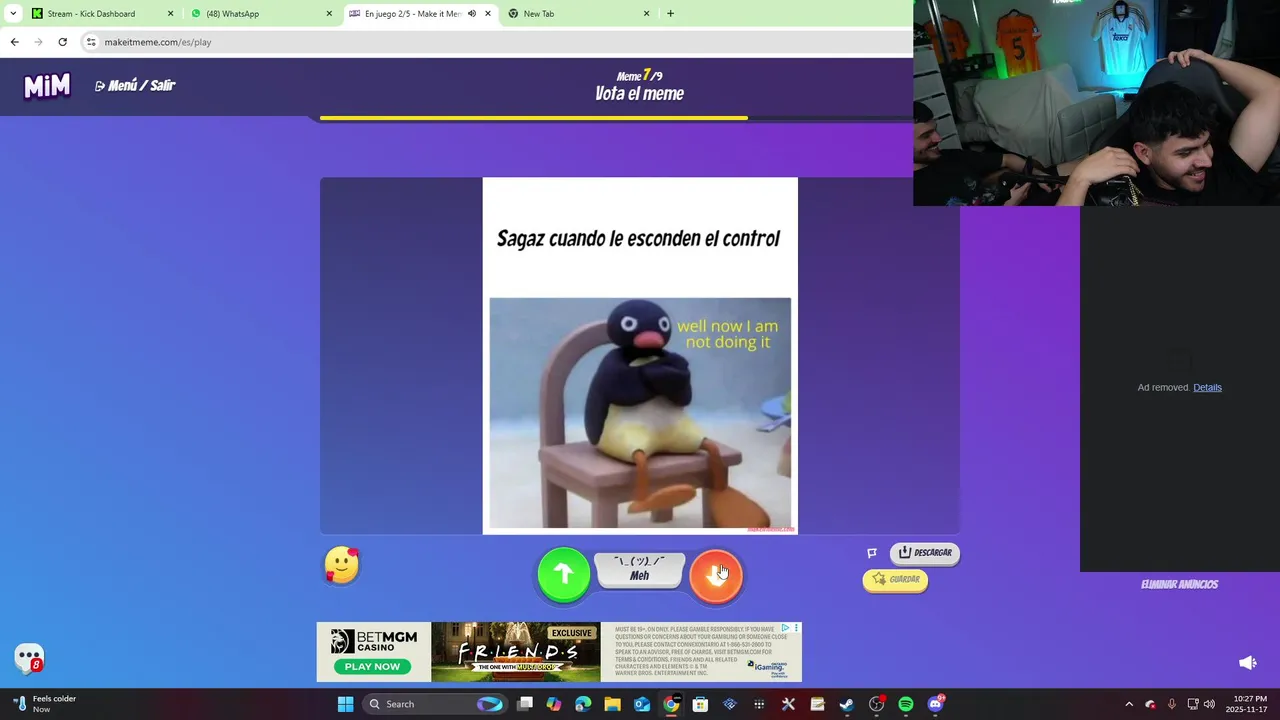Open crossed tools app on taskbar
Screen dimensions: 1280x720
[788, 704]
